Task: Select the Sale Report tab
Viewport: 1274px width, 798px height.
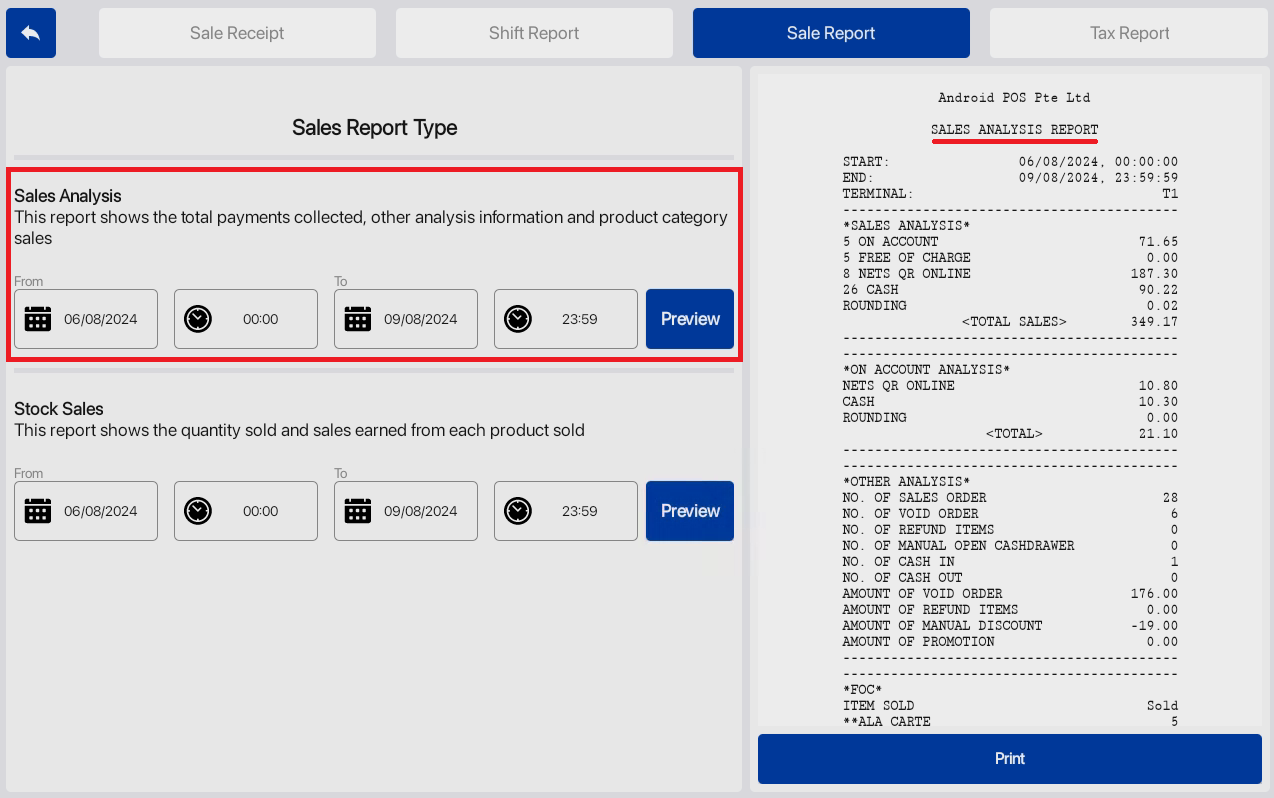Action: coord(831,33)
